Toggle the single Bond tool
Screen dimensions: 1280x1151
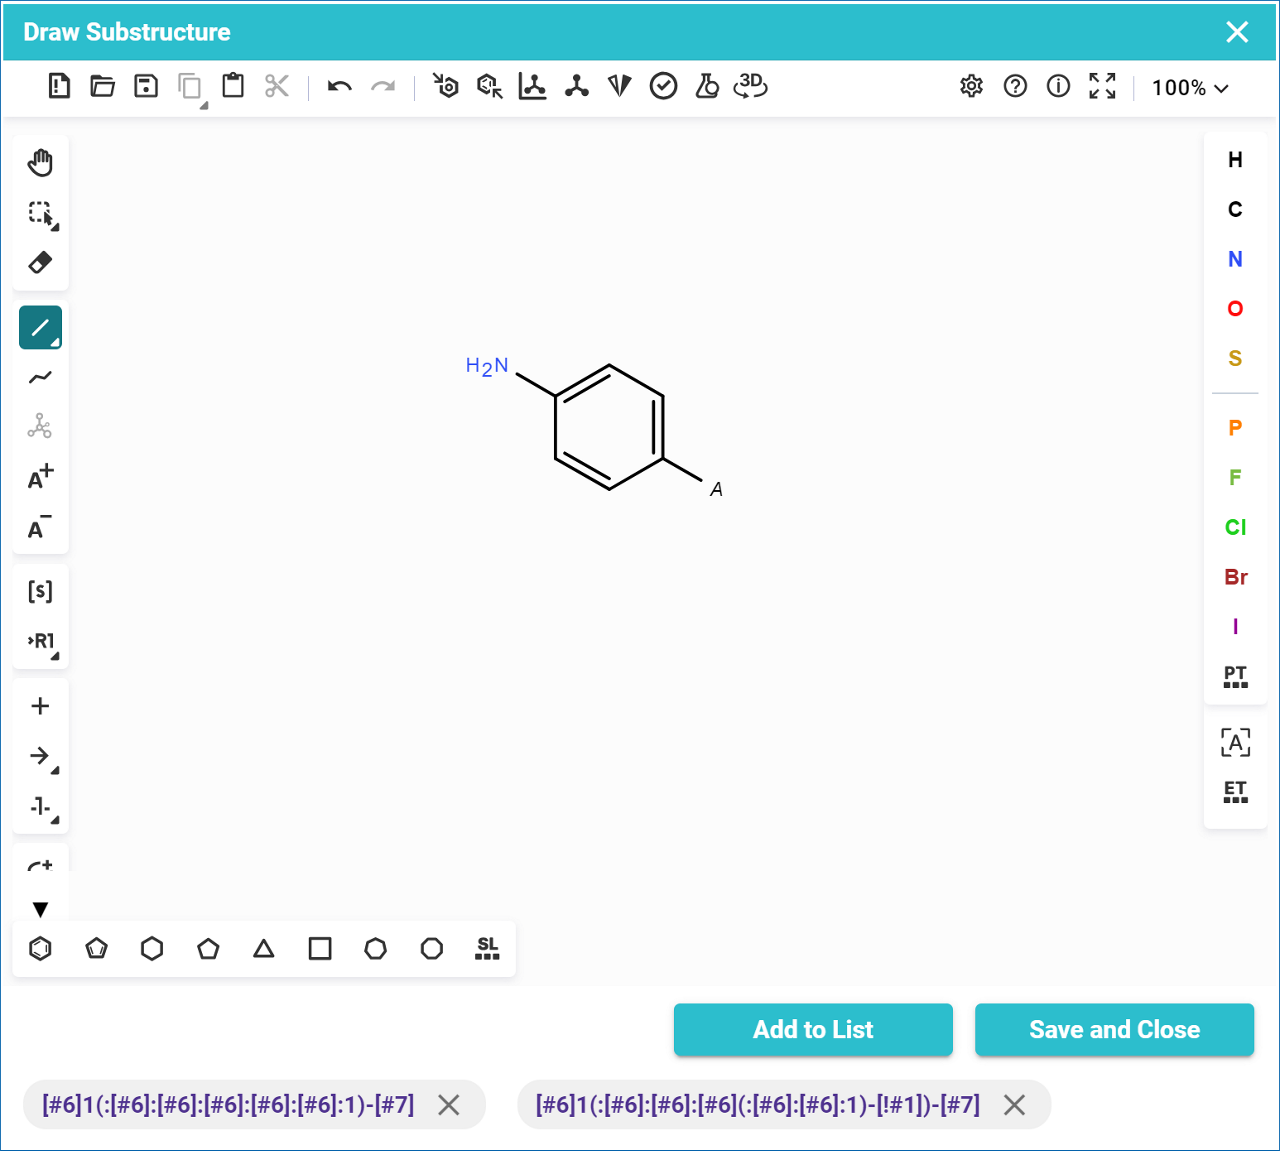(x=40, y=327)
